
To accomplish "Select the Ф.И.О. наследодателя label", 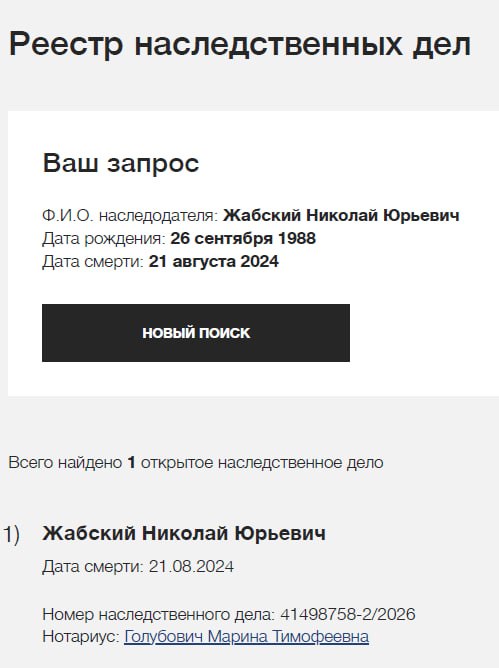I will (x=130, y=216).
